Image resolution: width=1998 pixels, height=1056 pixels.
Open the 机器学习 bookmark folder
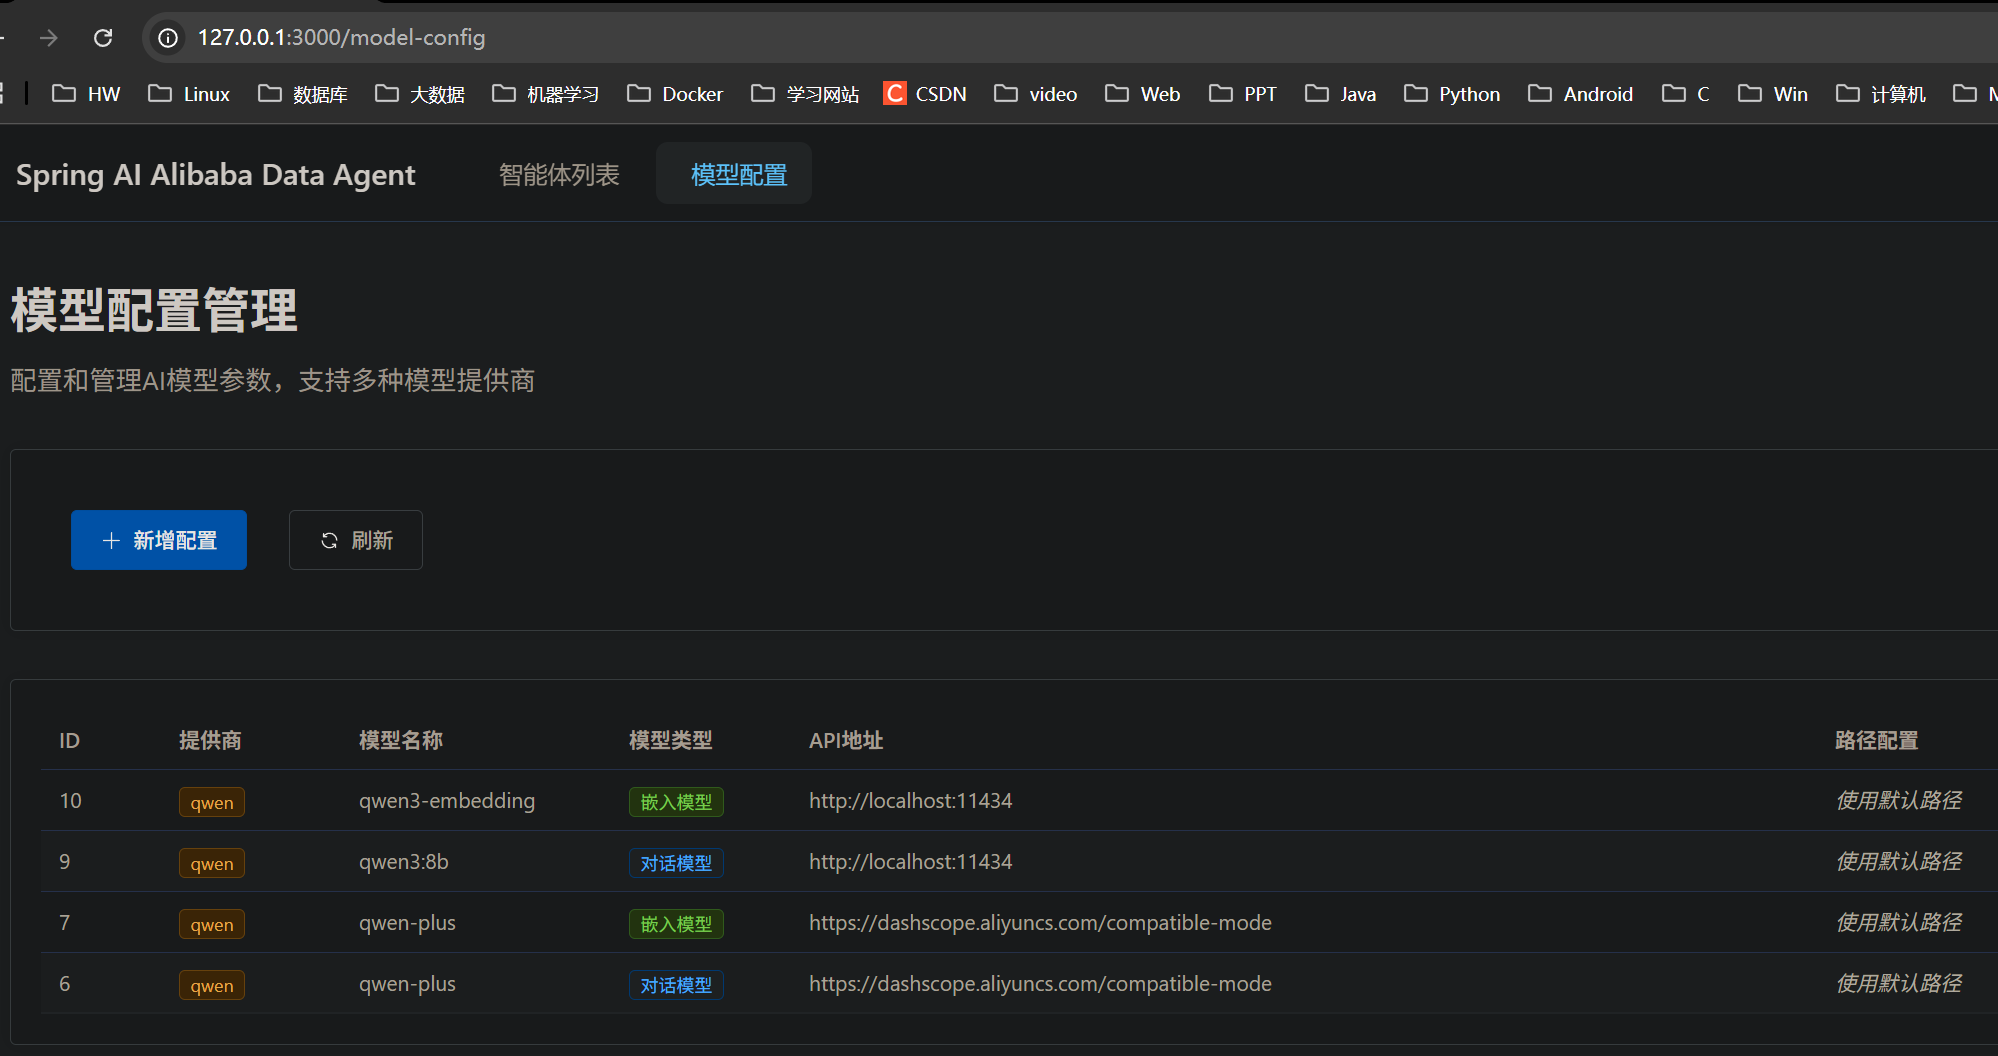click(545, 94)
